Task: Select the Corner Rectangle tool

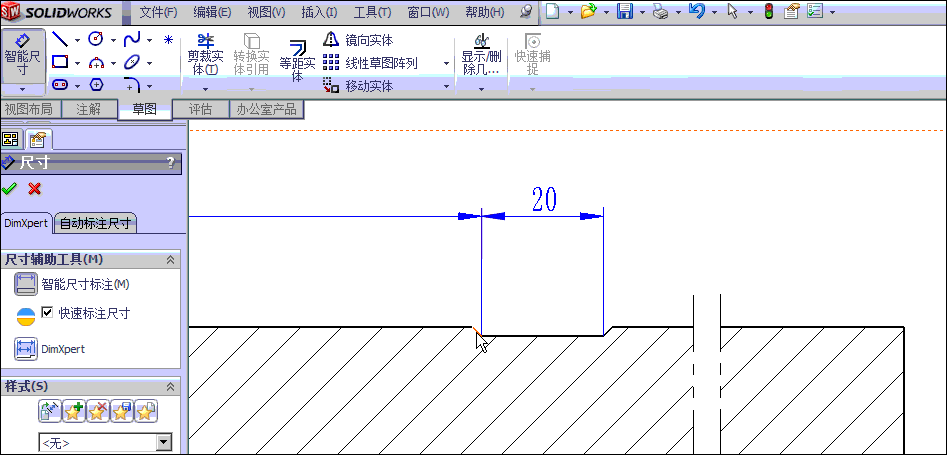Action: (59, 62)
